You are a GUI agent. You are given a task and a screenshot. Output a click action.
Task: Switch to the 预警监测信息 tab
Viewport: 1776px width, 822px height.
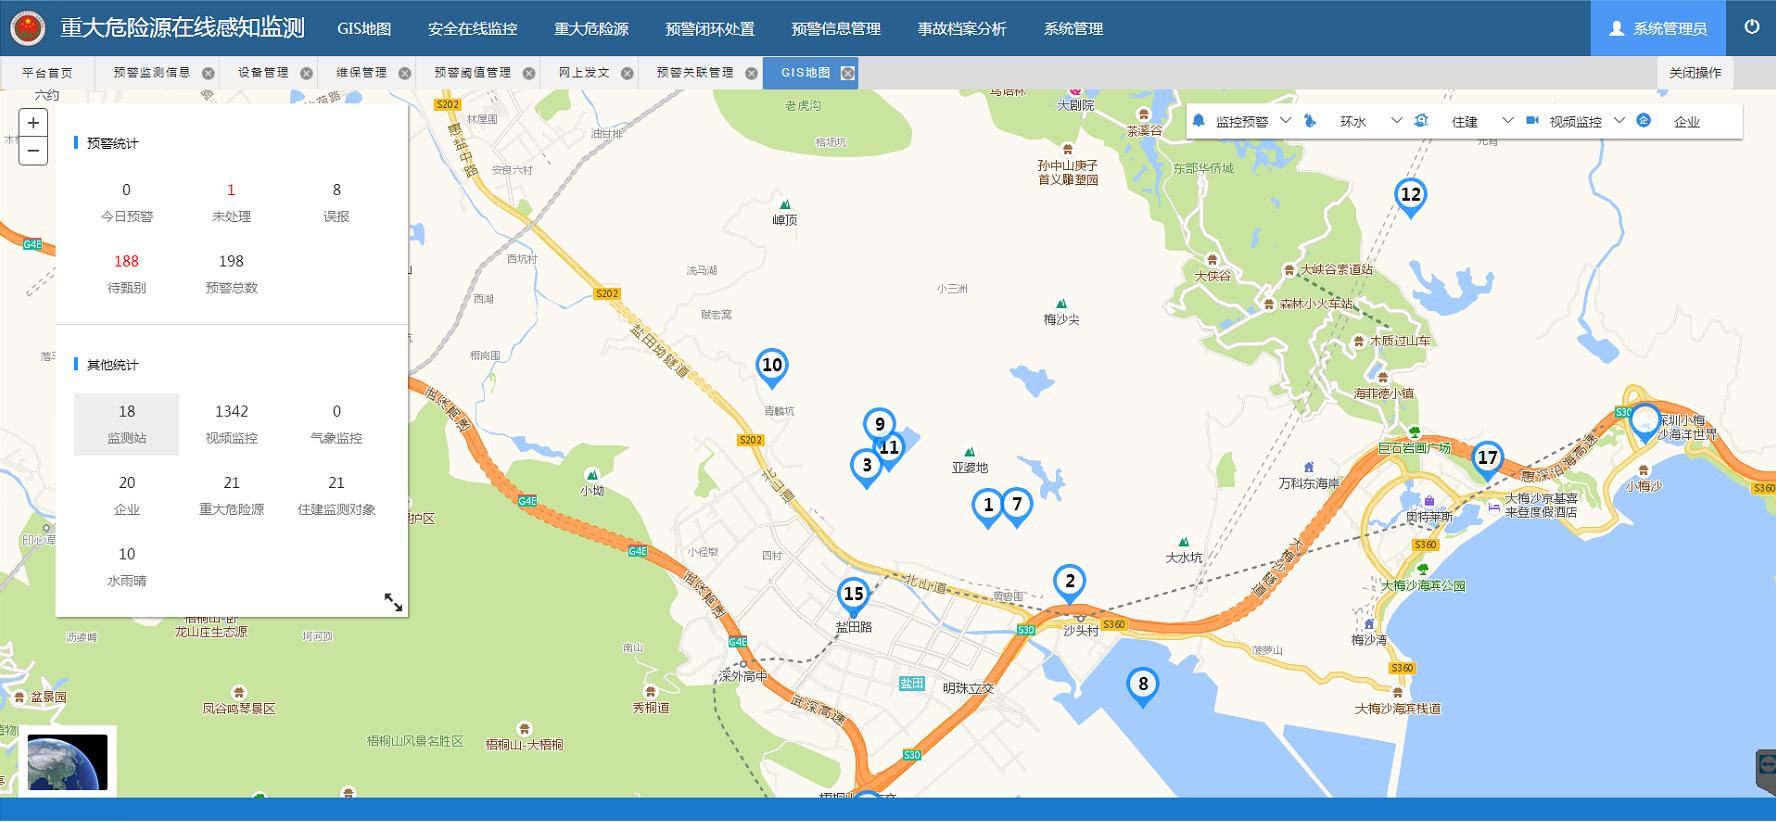pos(151,73)
